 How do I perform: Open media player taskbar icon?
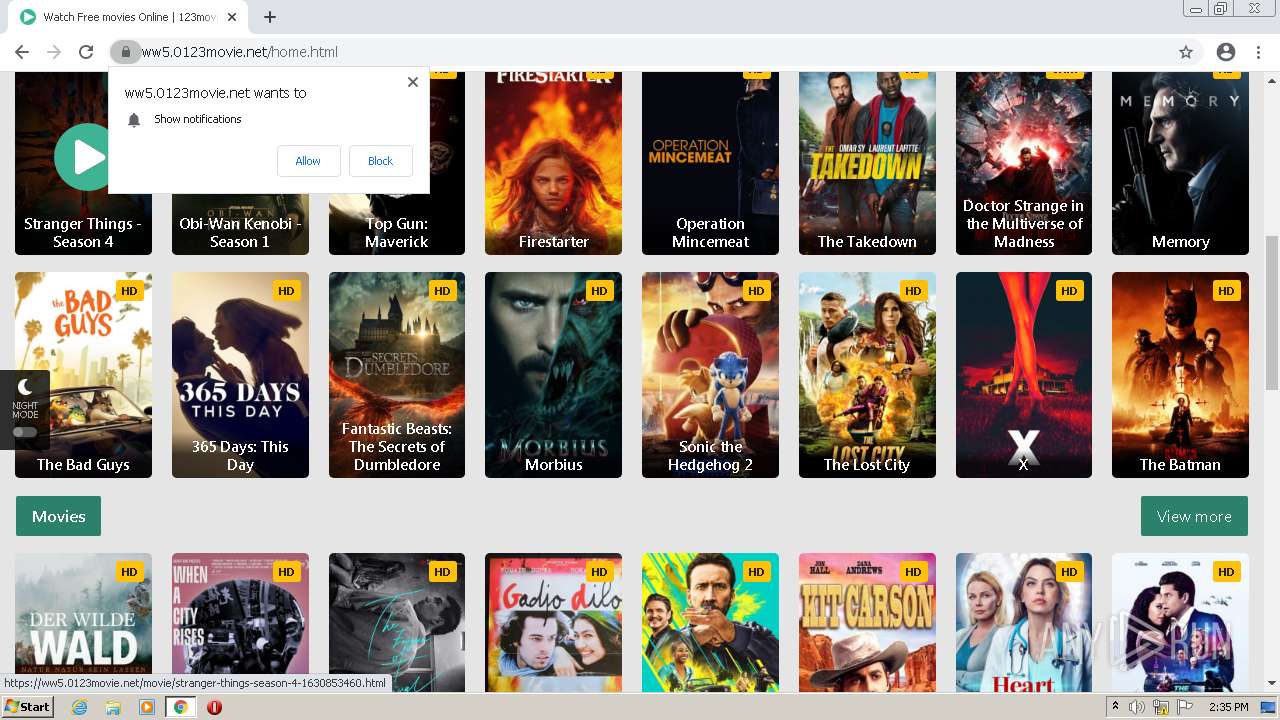point(147,707)
